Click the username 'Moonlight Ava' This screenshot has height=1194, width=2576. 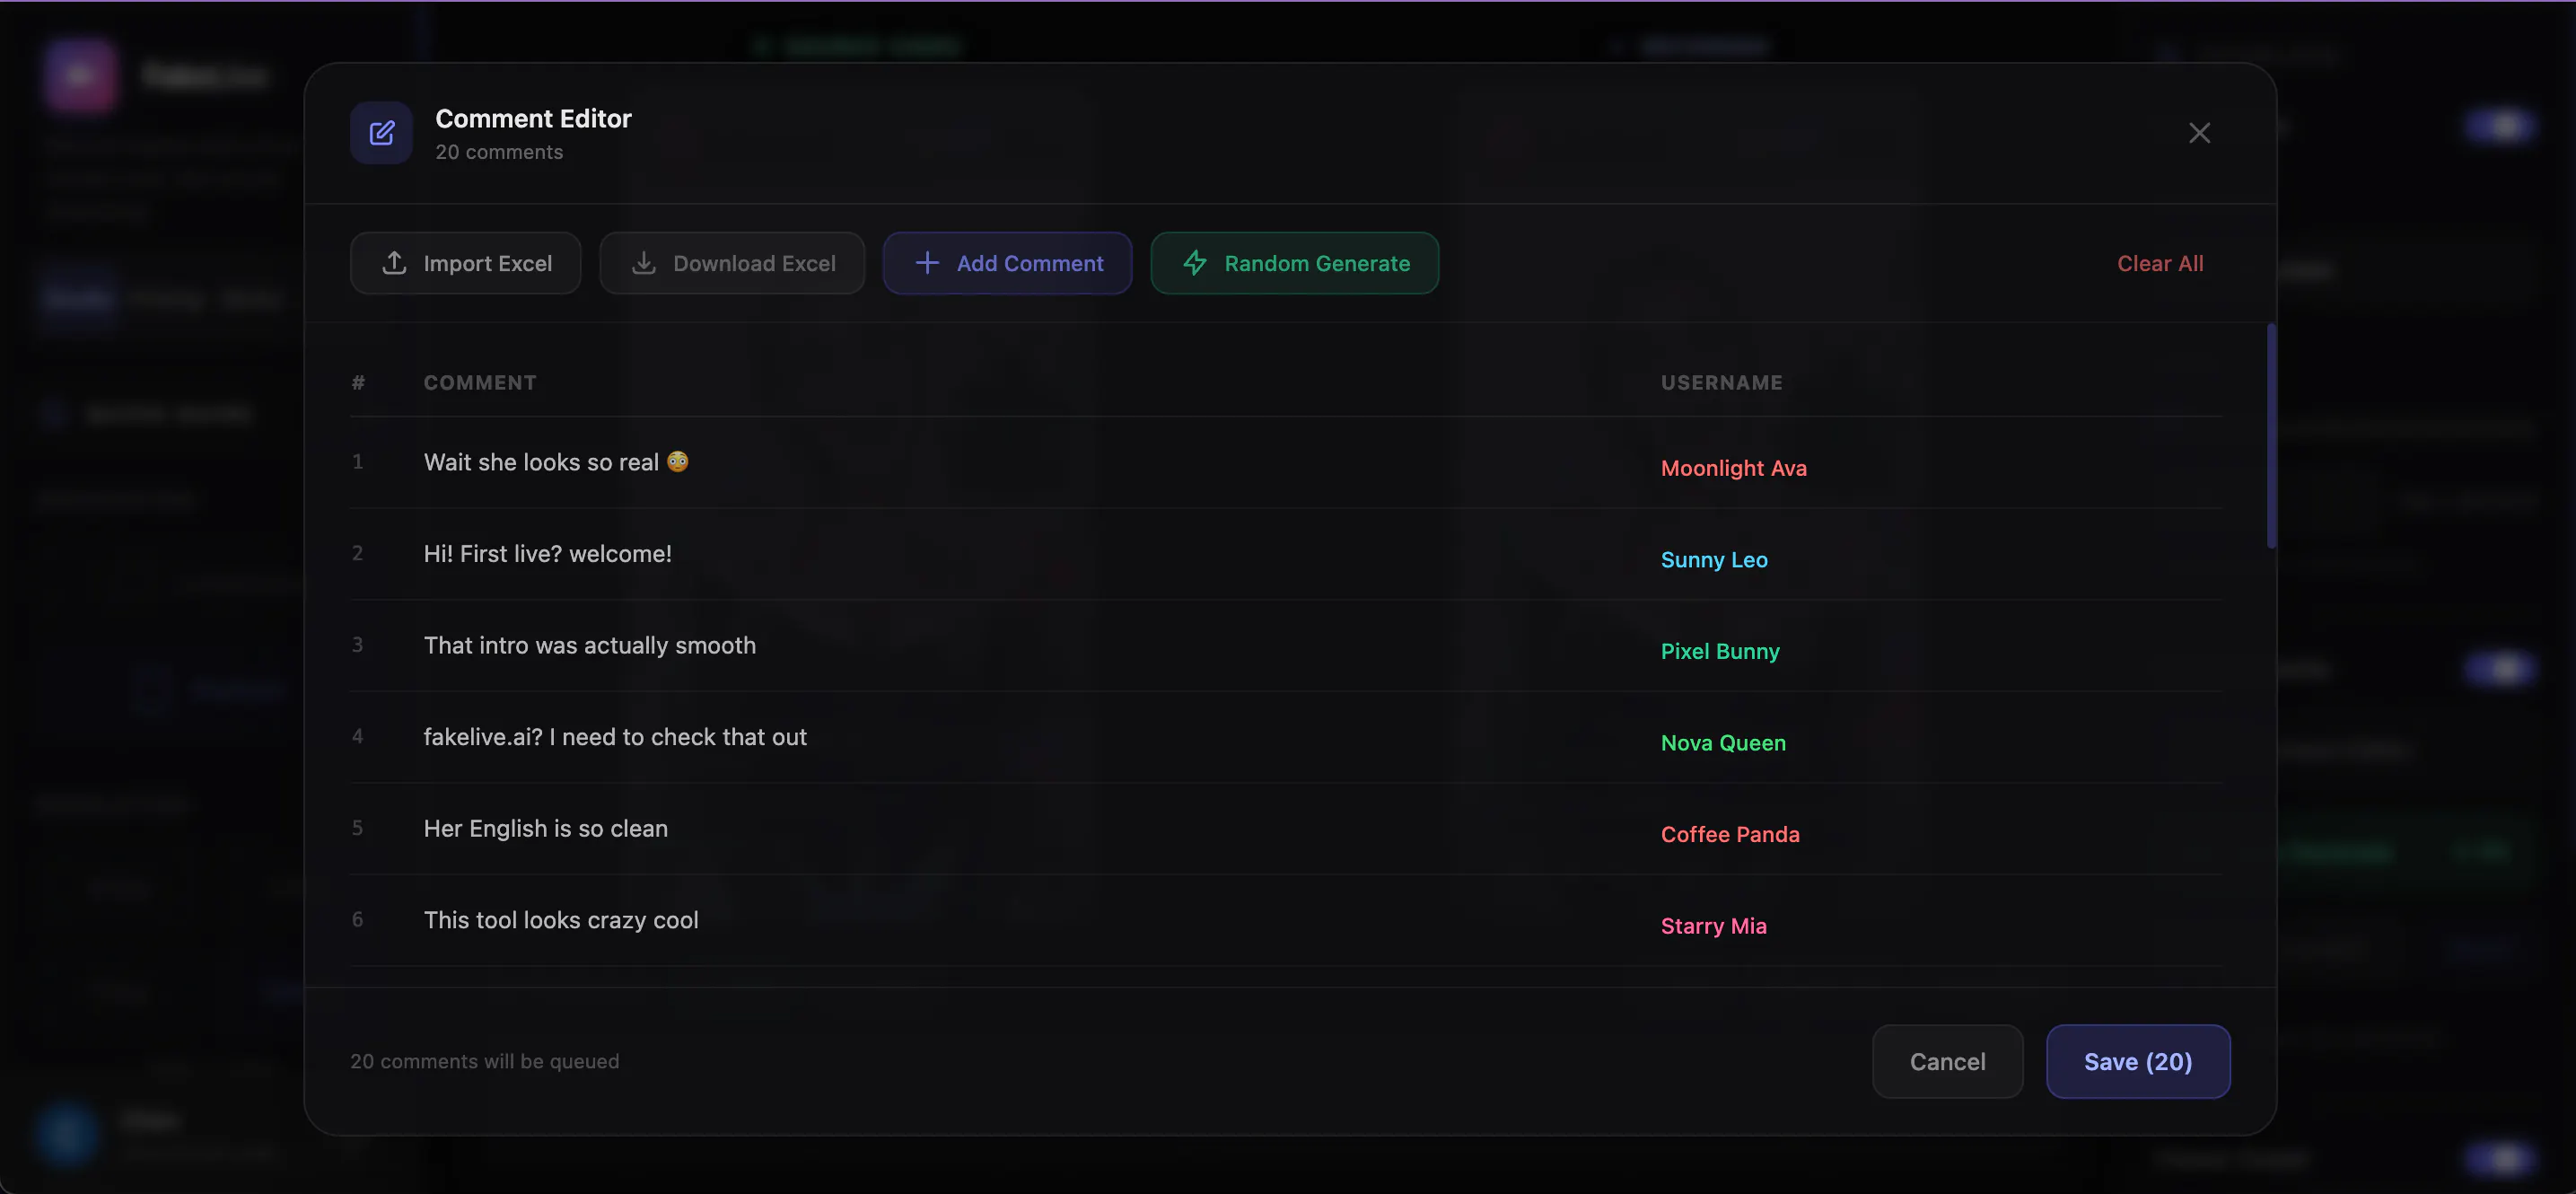click(x=1733, y=468)
